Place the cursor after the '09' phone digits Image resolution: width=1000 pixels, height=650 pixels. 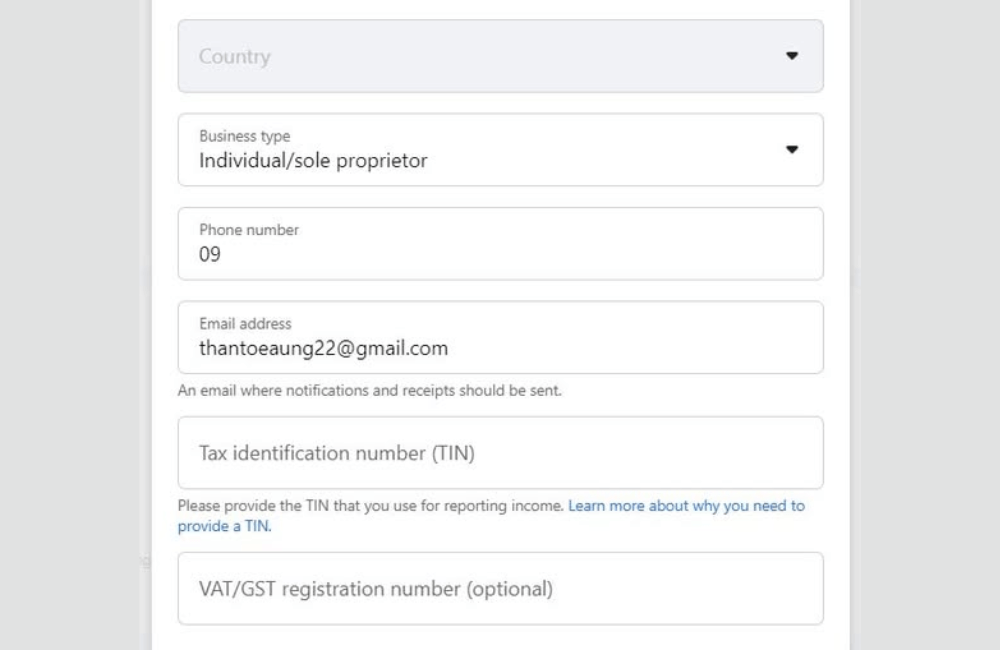222,255
